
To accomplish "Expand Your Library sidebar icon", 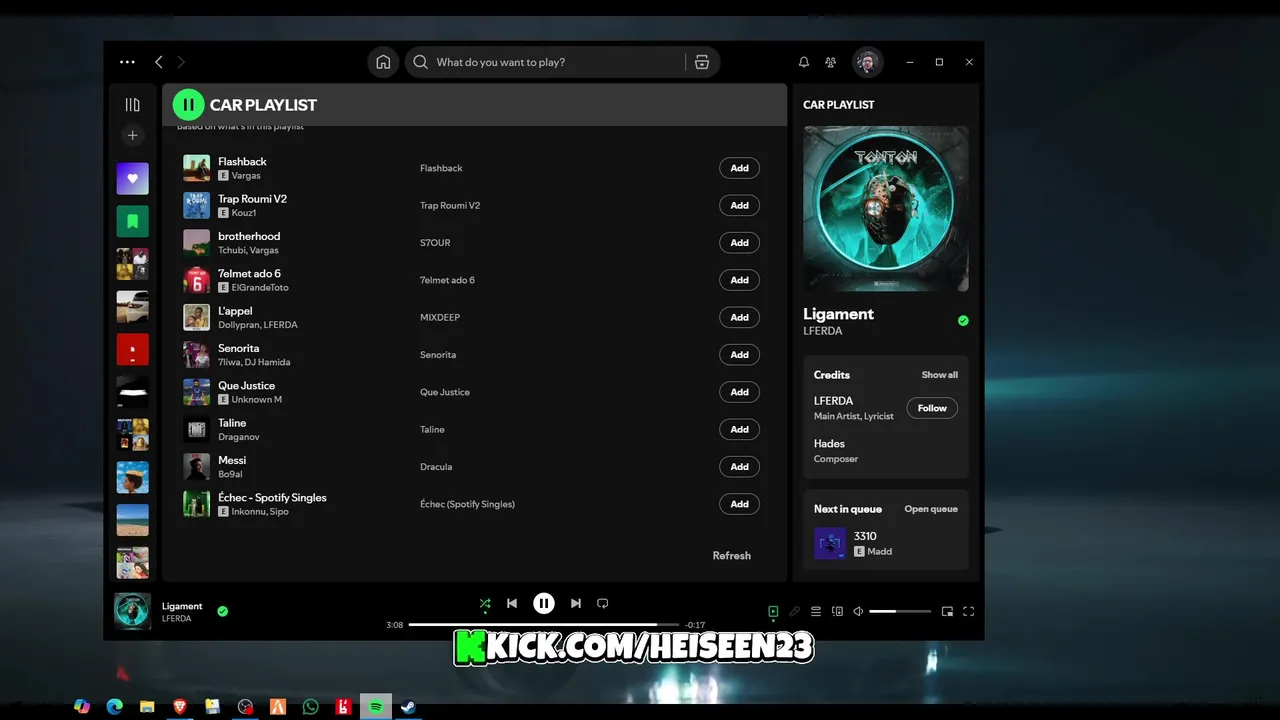I will tap(132, 105).
